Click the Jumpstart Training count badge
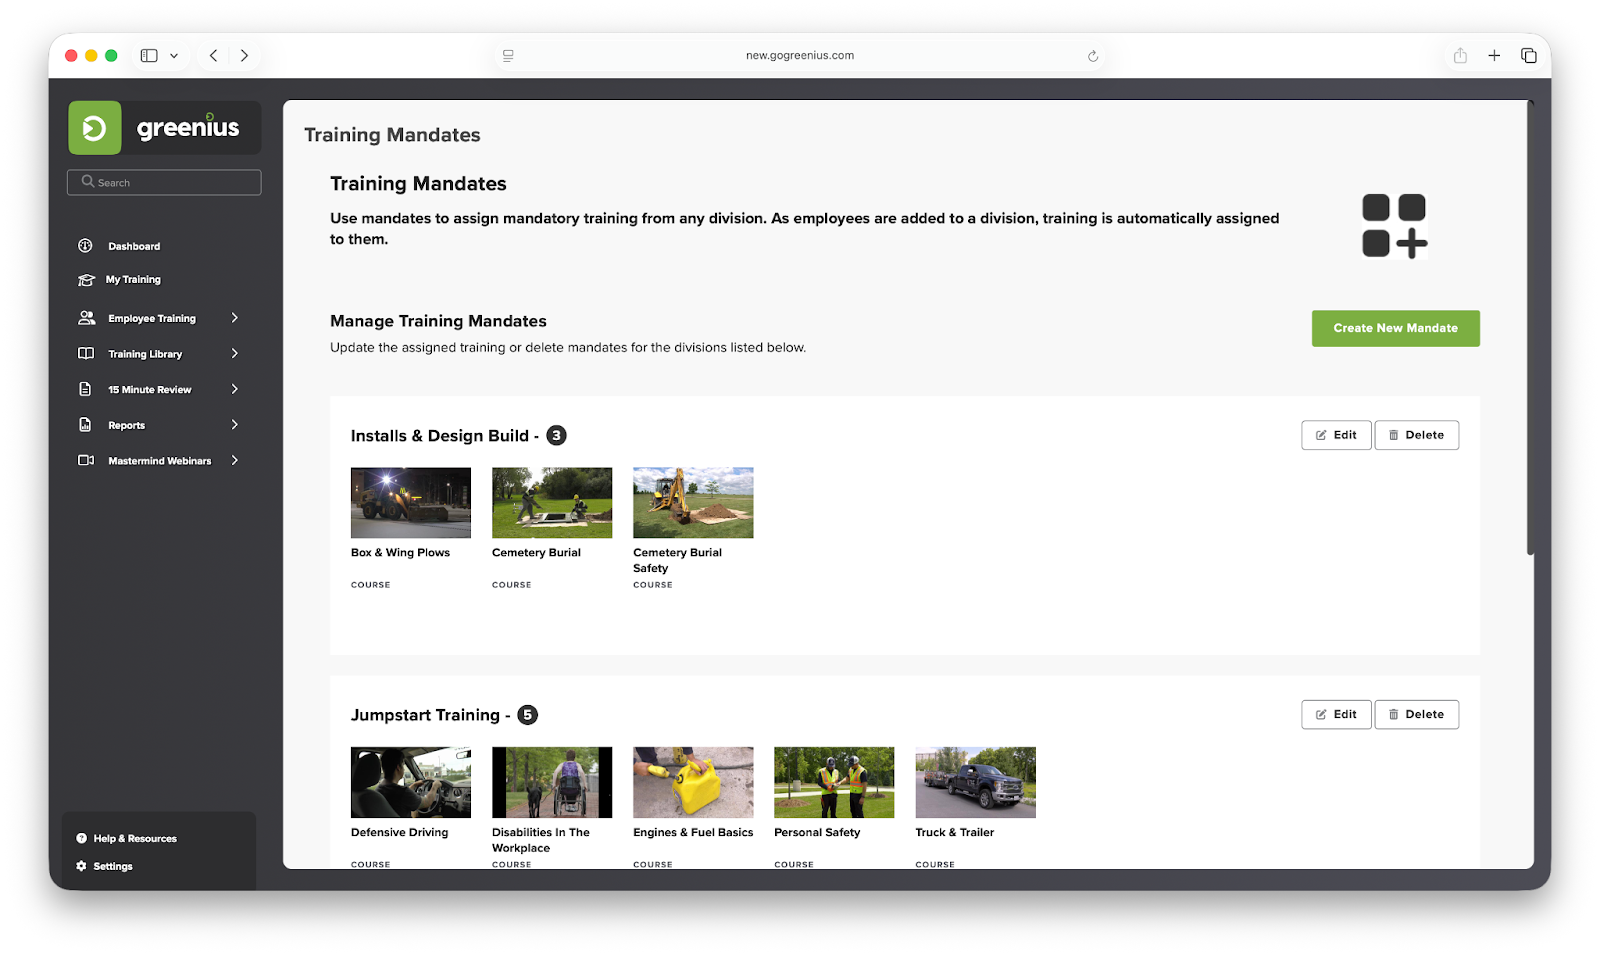Screen dimensions: 1600x955 coord(528,715)
